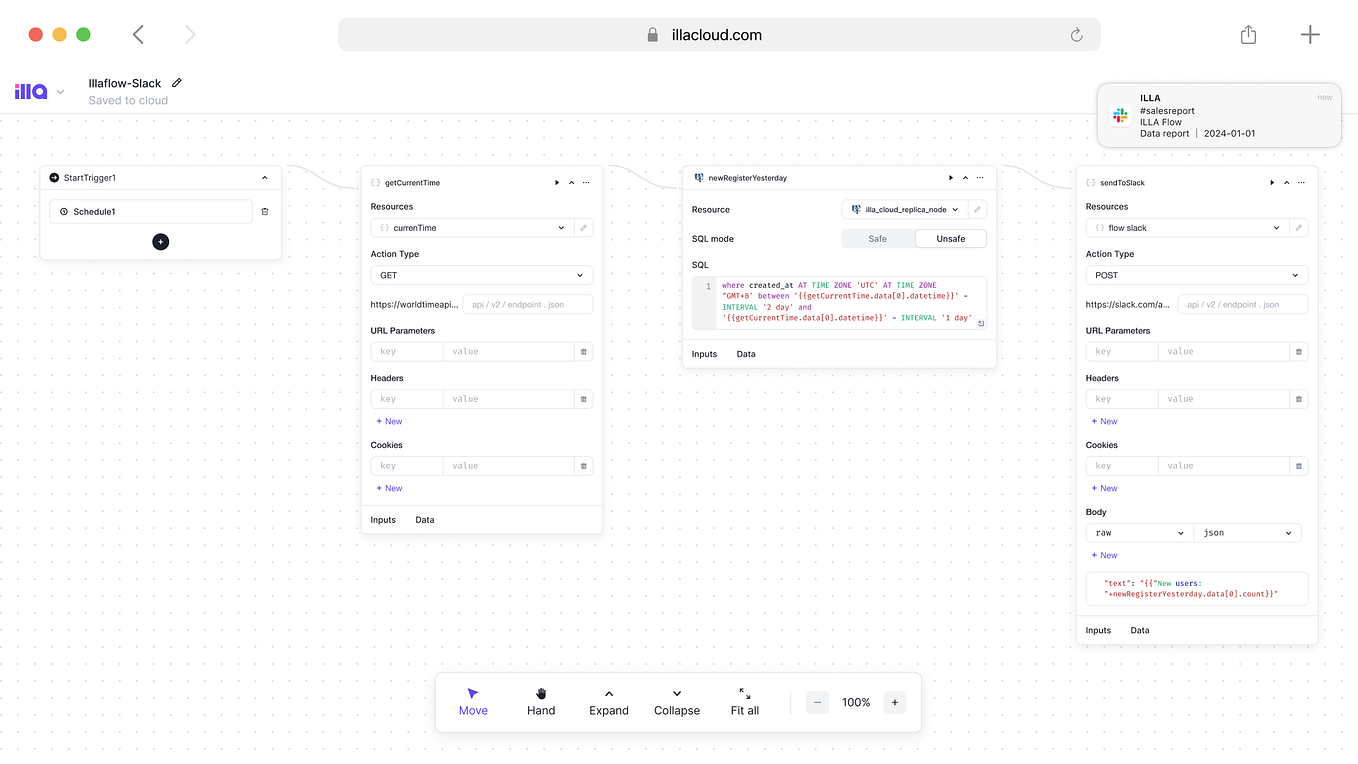Switch SQL mode to Unsafe

click(950, 238)
